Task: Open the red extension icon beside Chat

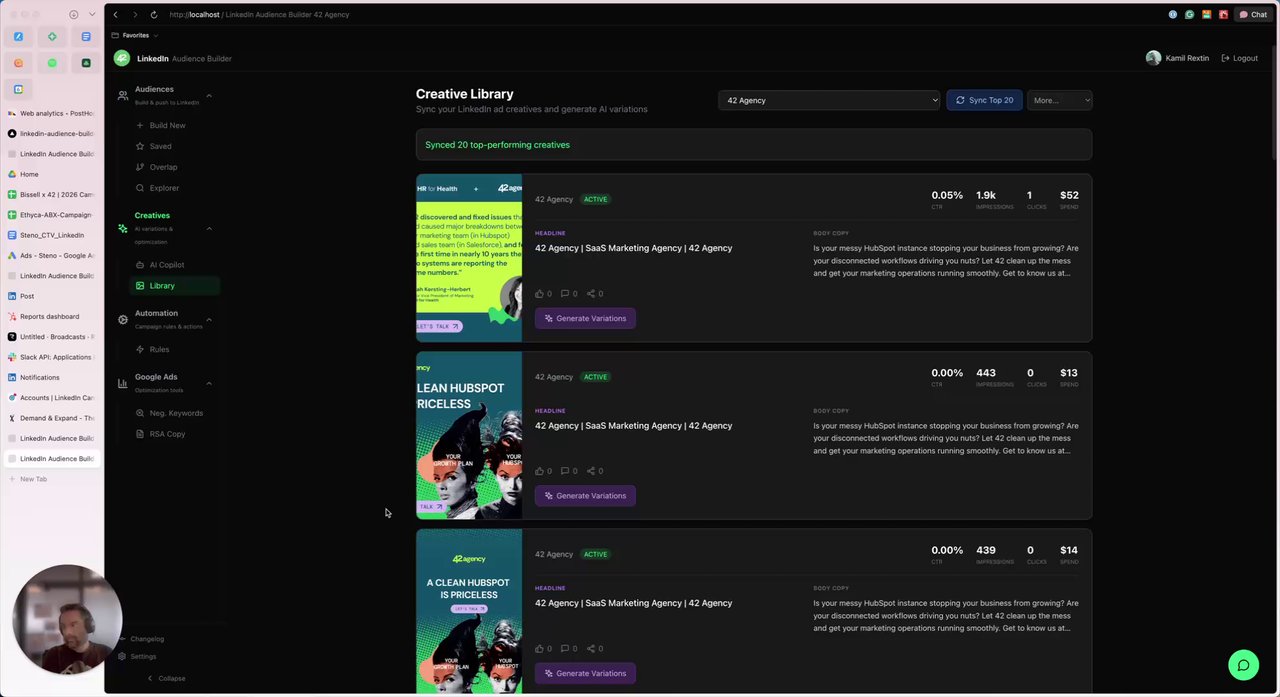Action: 1223,15
